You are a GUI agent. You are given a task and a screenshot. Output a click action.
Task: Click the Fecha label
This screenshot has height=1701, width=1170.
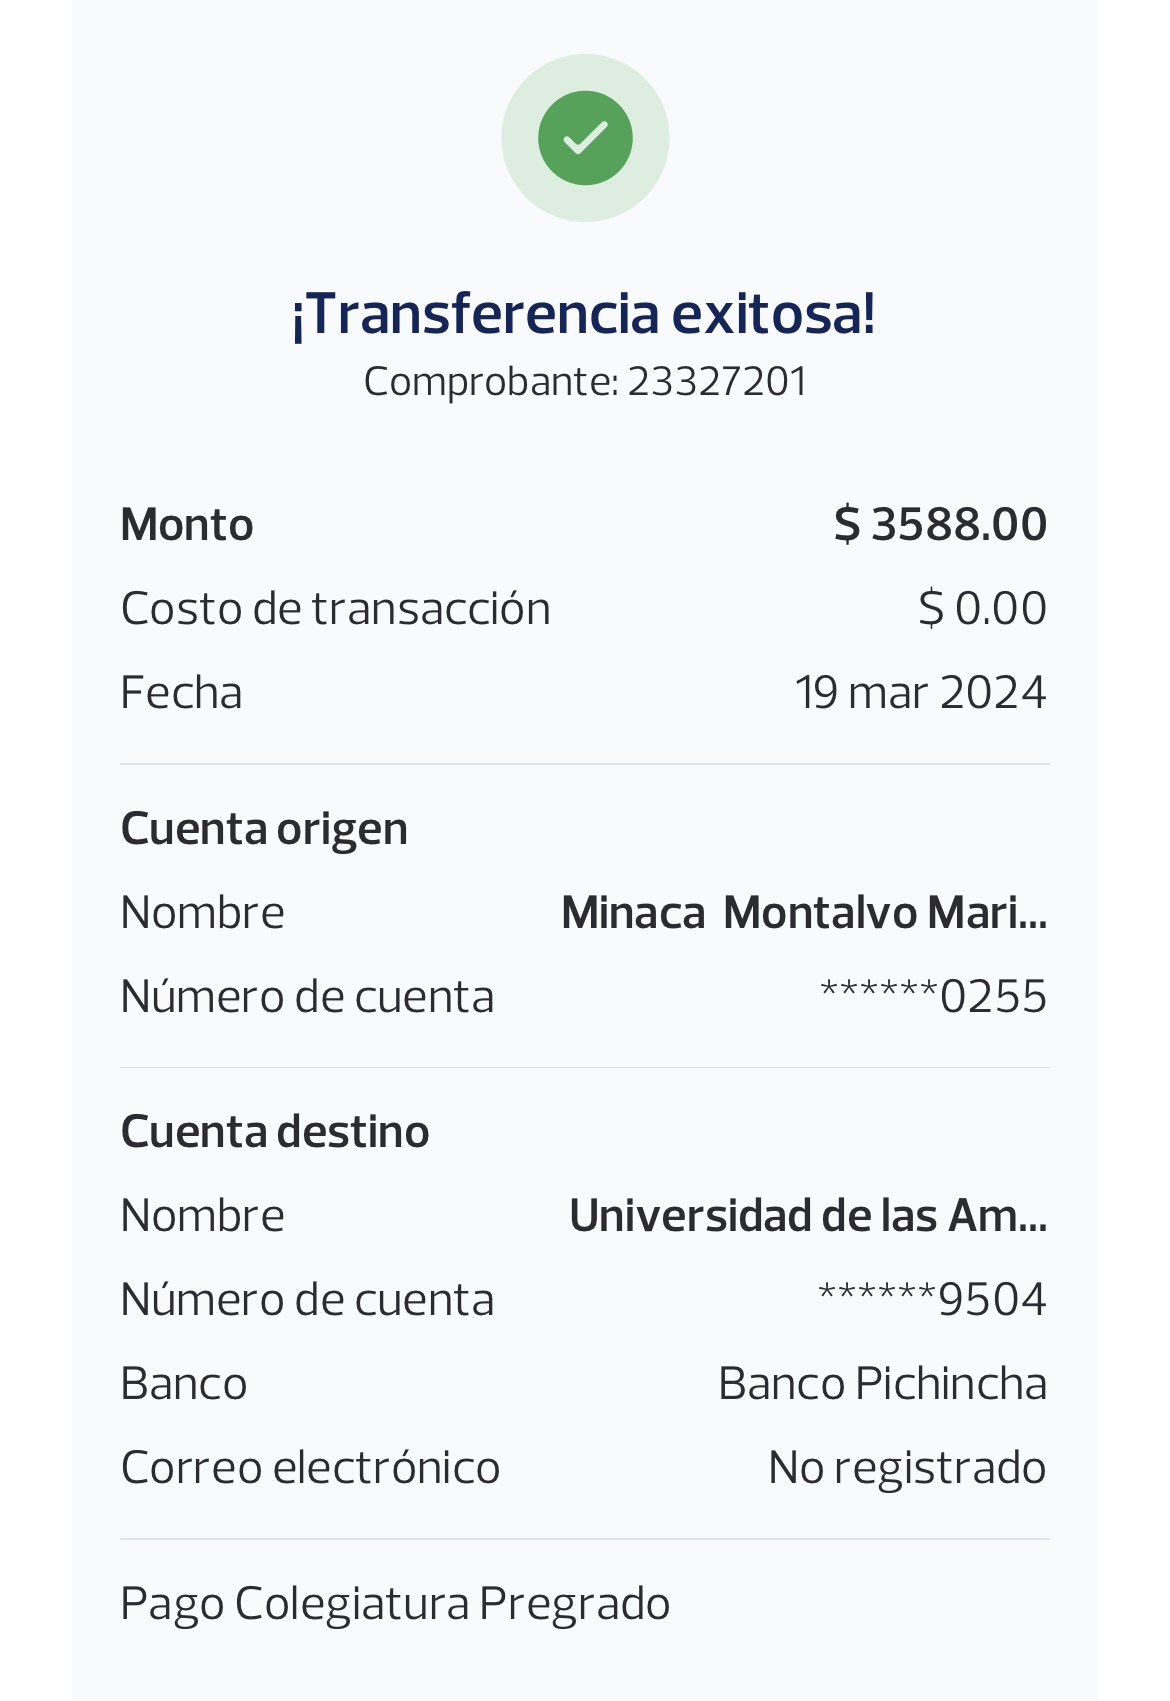(x=181, y=693)
